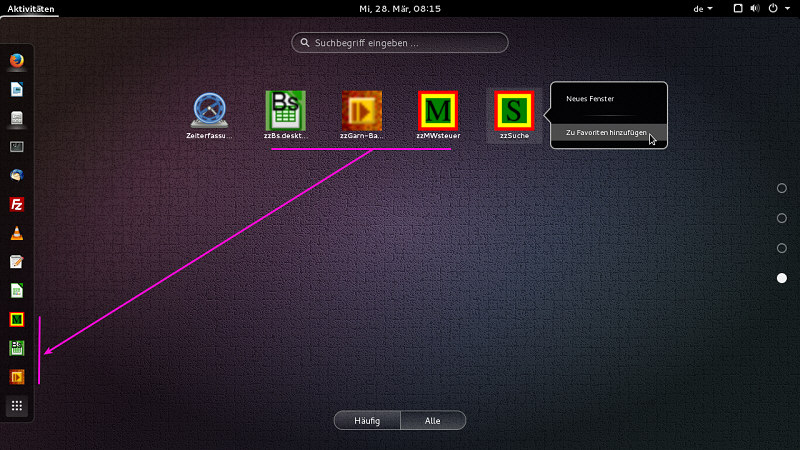Click the zzSuche application icon
Screen dimensions: 800x450
(x=514, y=110)
